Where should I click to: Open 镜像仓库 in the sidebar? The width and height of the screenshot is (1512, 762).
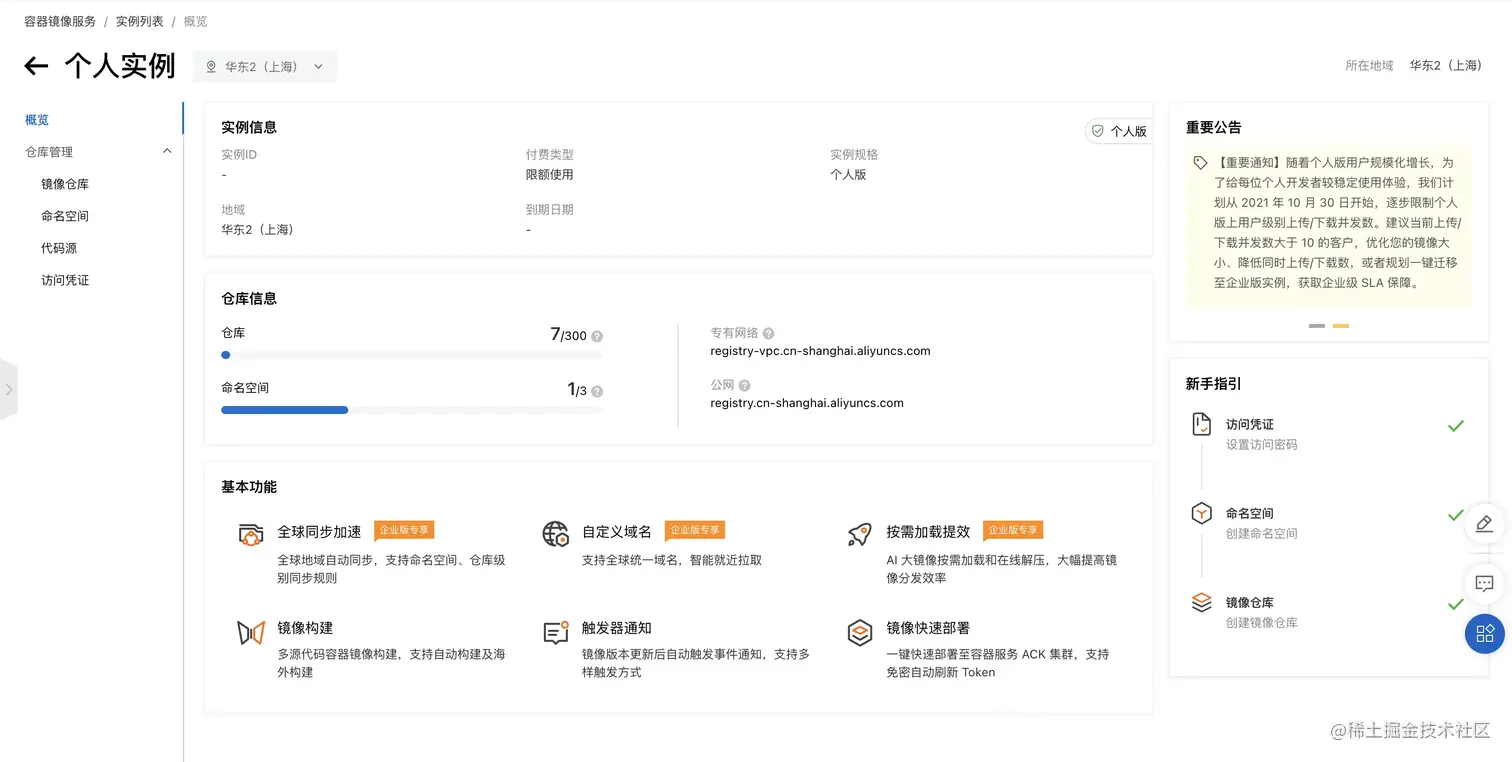coord(65,184)
